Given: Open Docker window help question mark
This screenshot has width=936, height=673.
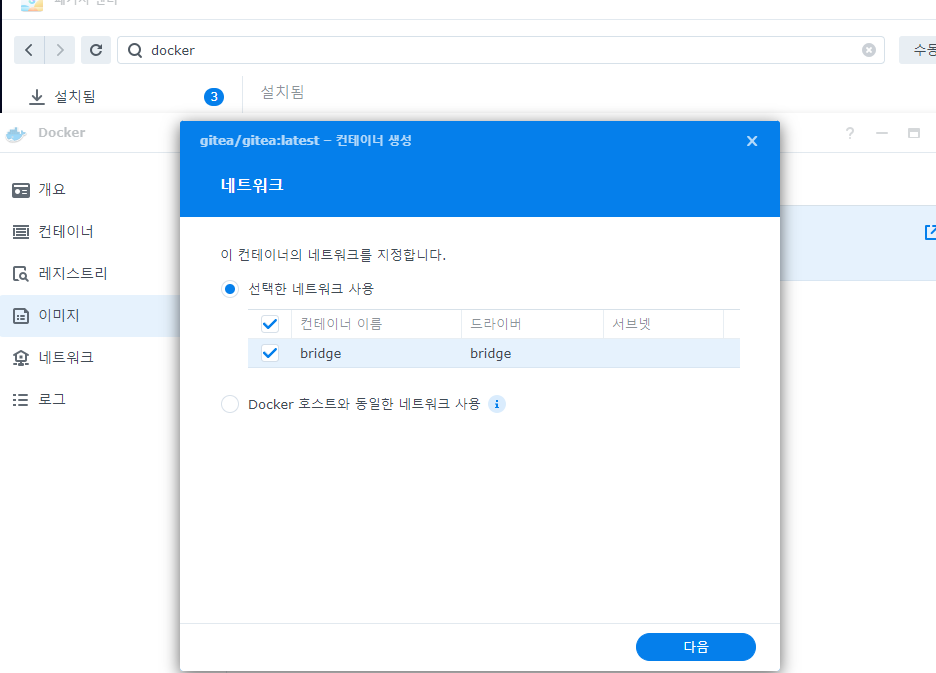Looking at the screenshot, I should tap(850, 133).
